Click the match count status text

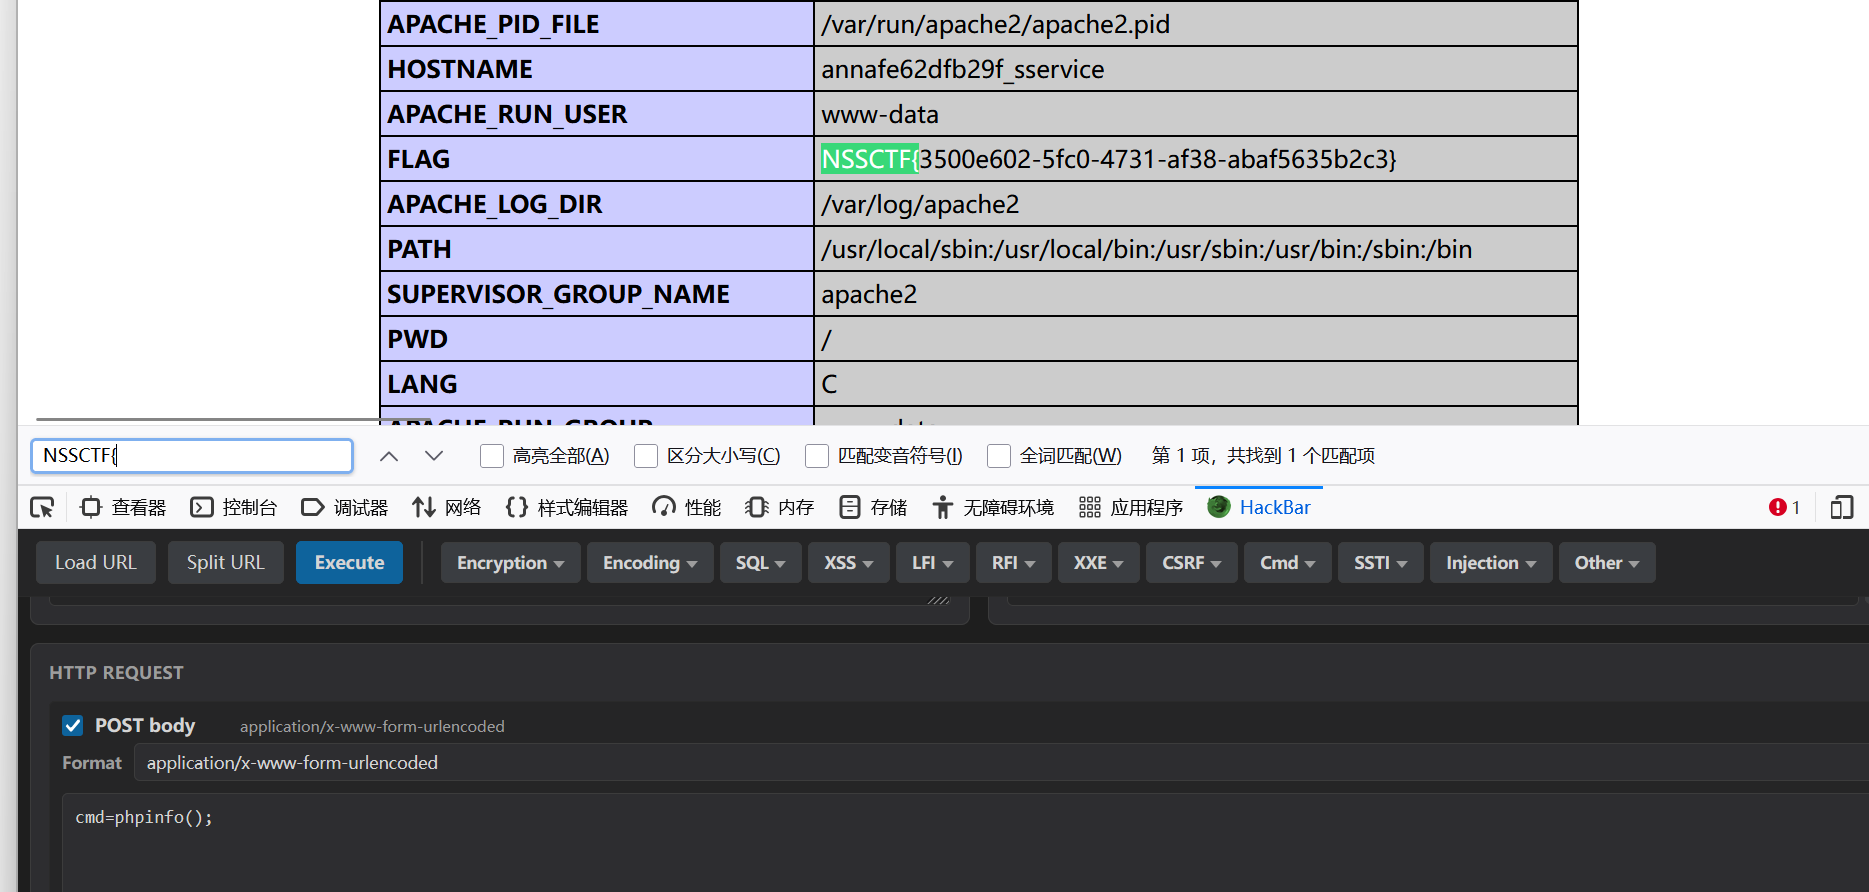[1263, 456]
